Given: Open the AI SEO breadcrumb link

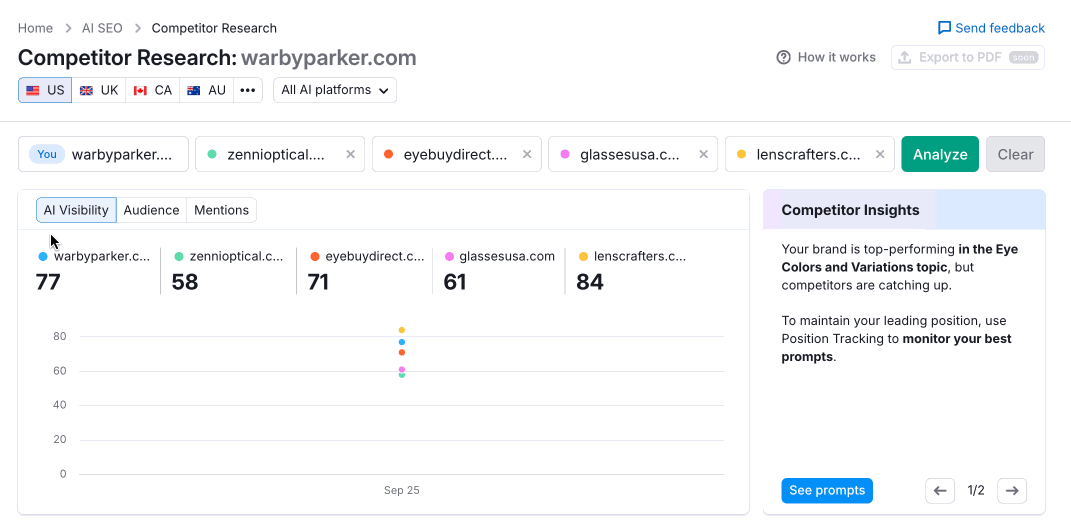Looking at the screenshot, I should click(x=102, y=28).
